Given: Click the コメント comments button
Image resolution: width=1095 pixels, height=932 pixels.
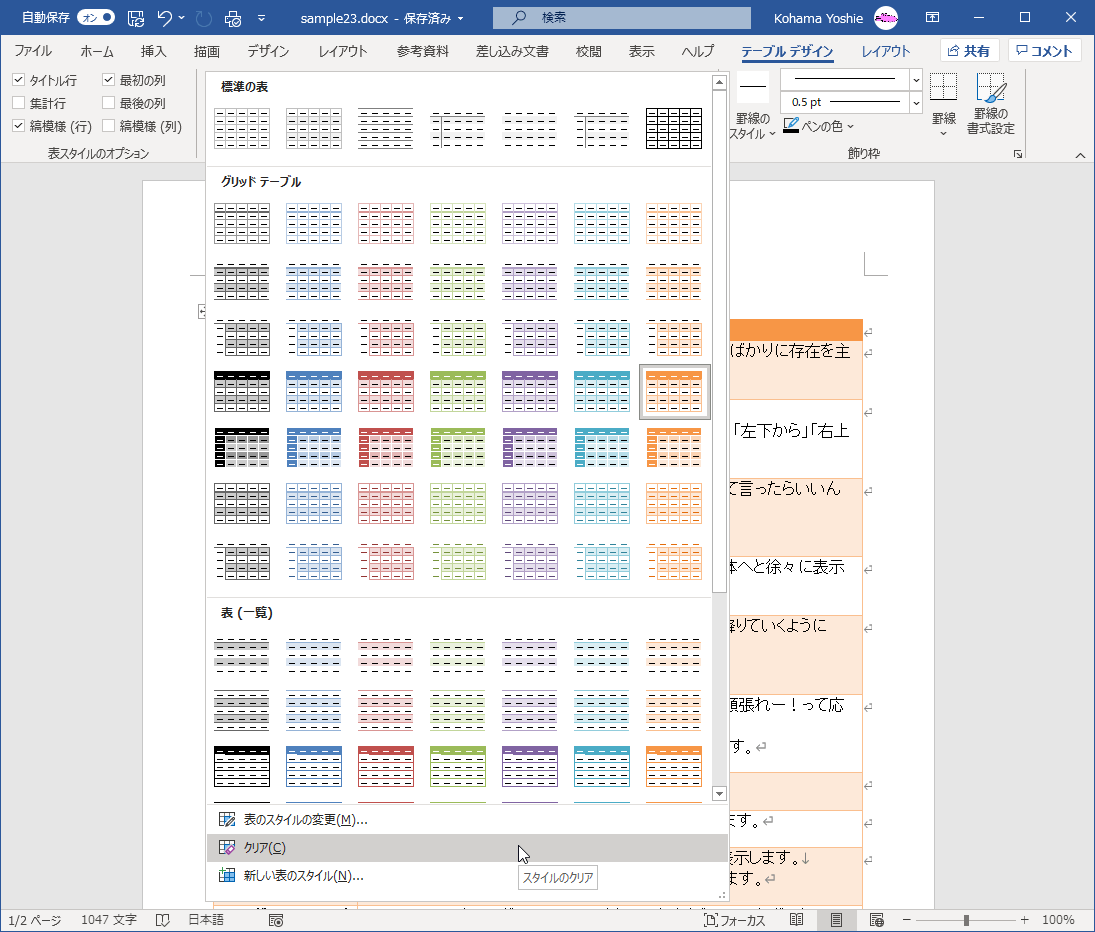Looking at the screenshot, I should click(x=1044, y=51).
